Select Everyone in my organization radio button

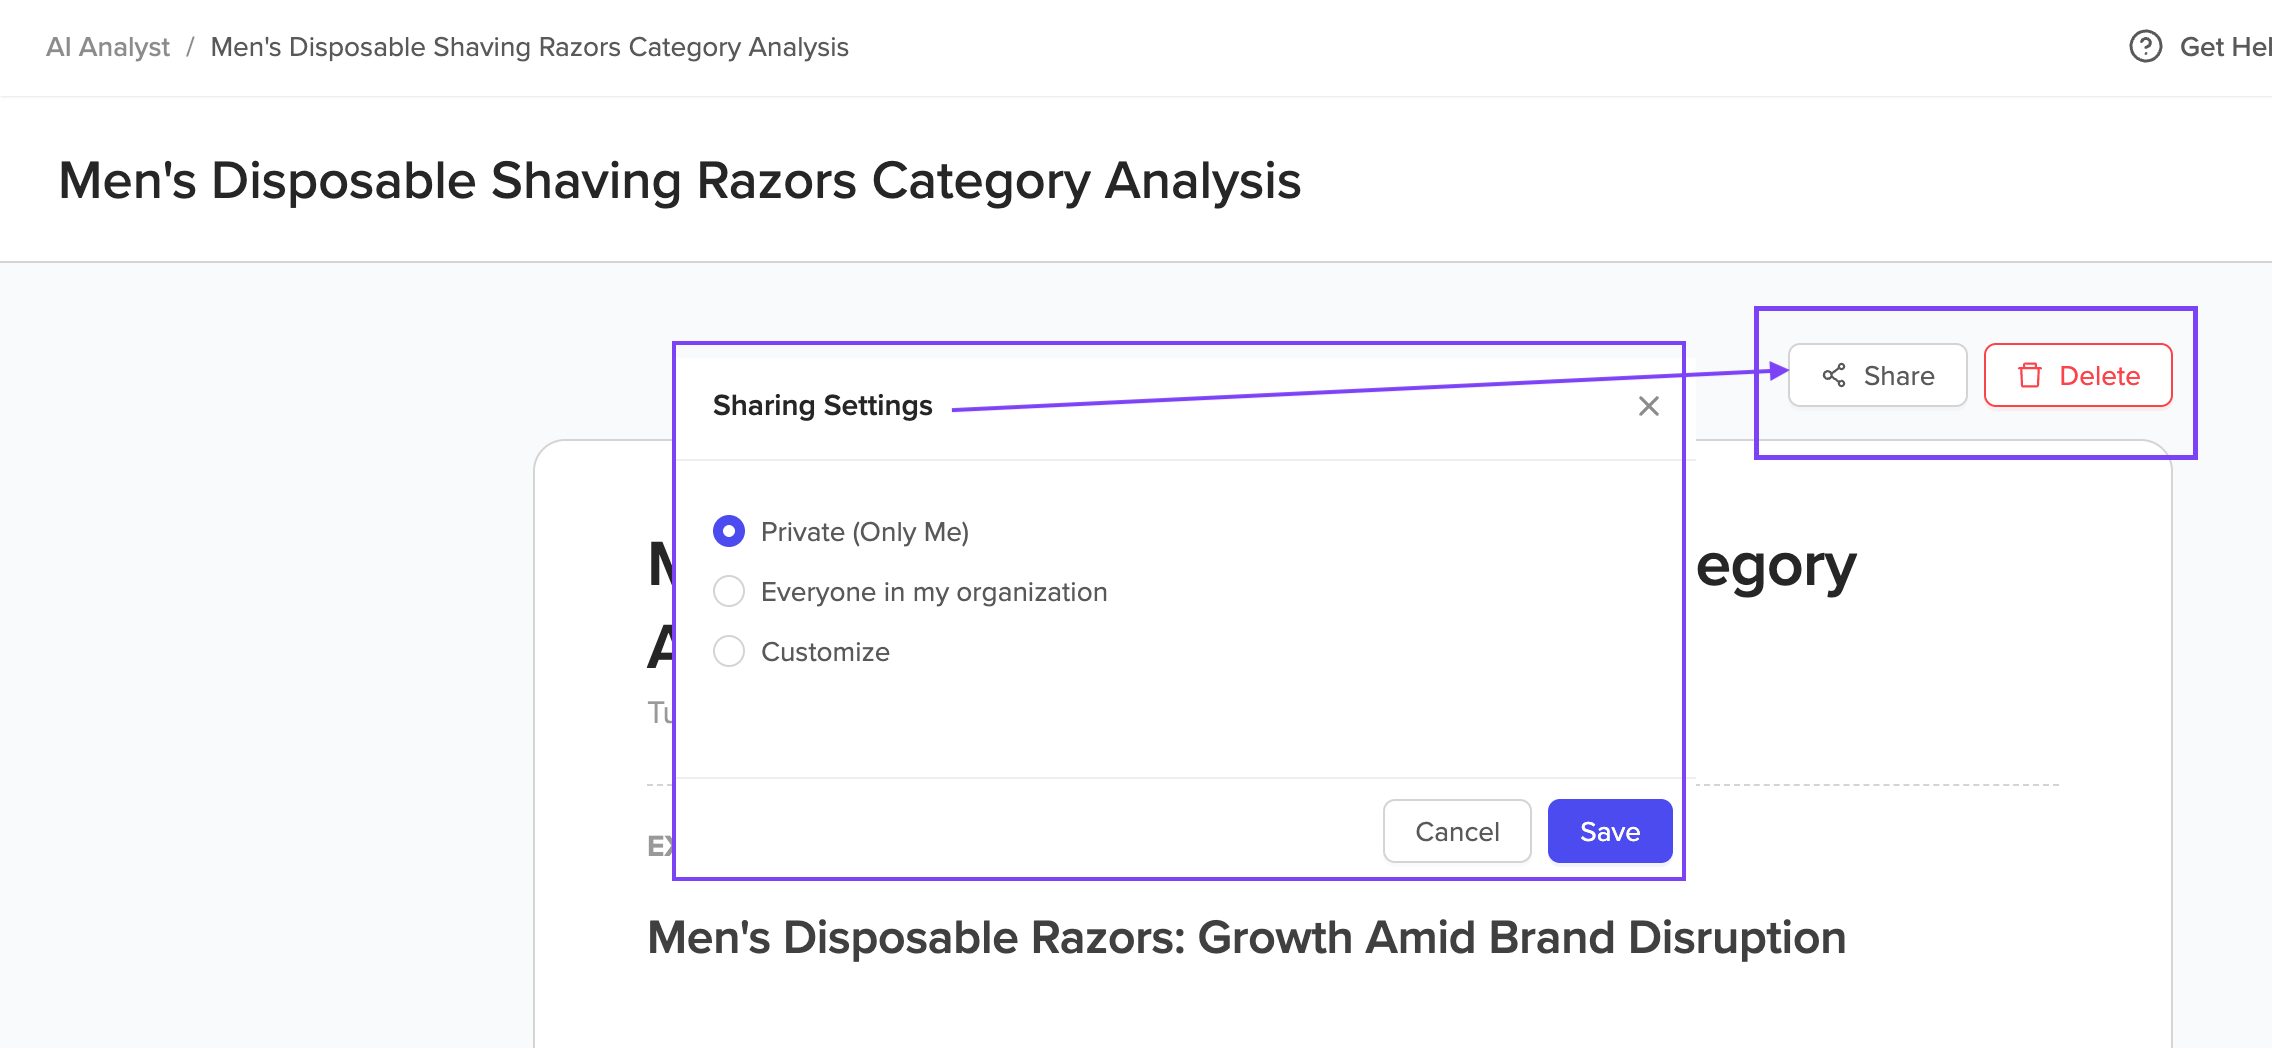tap(729, 591)
